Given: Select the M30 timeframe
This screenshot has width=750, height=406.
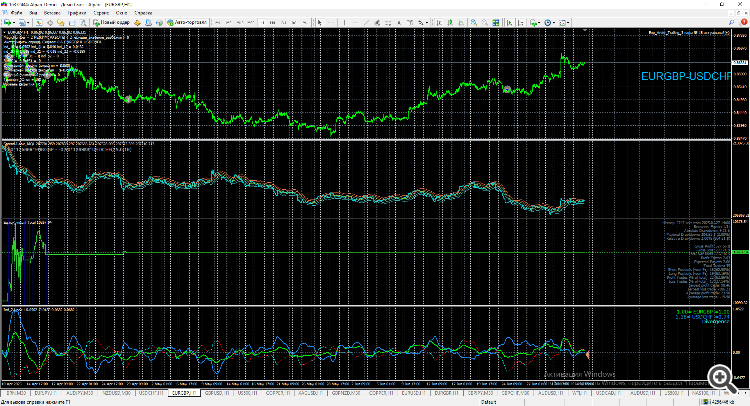Looking at the screenshot, I should [x=250, y=22].
